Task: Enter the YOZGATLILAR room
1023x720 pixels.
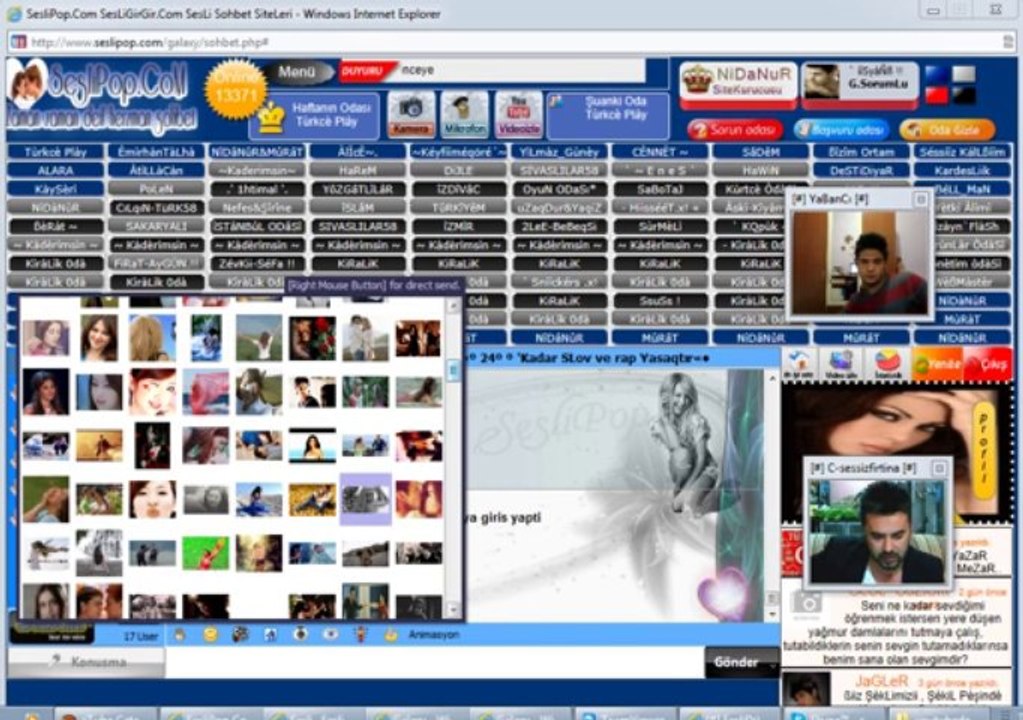Action: click(x=358, y=189)
